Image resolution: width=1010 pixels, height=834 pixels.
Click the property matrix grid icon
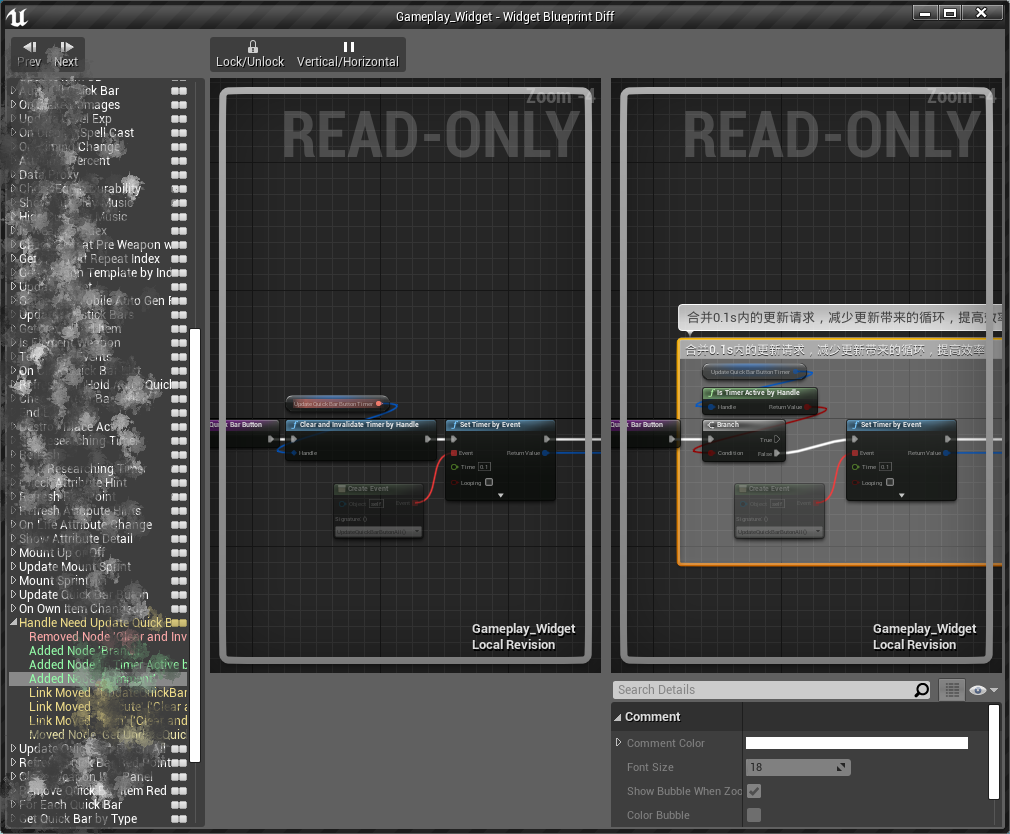[952, 690]
